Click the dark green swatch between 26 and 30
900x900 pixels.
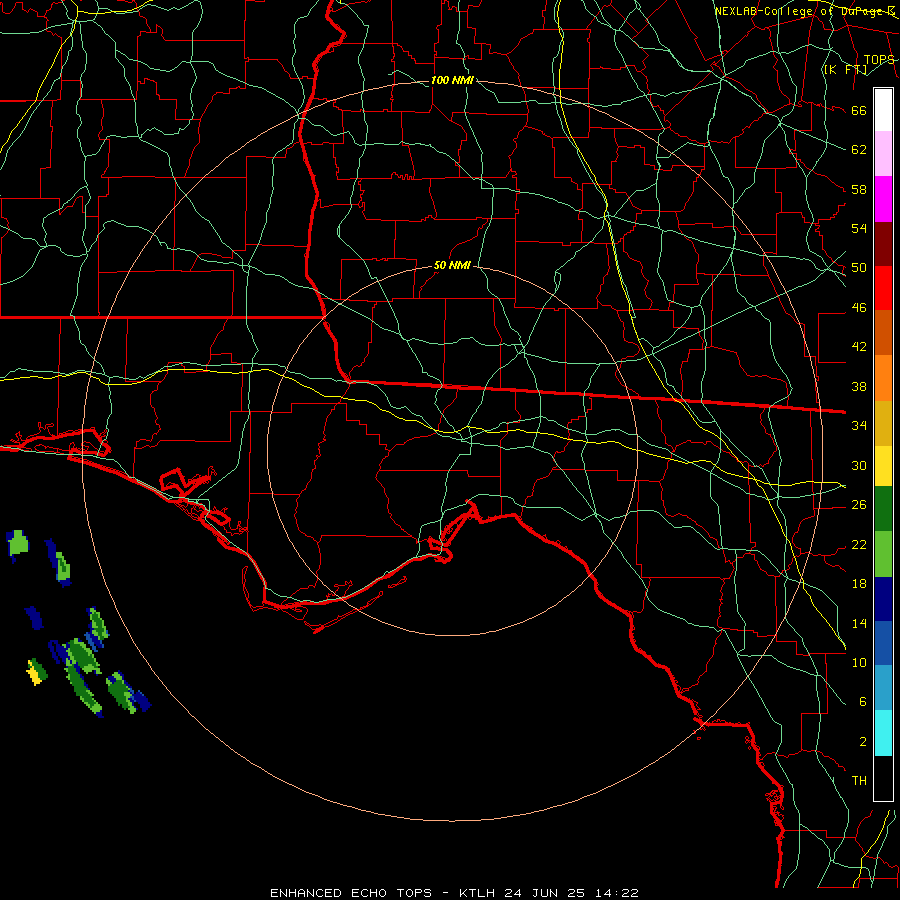[883, 509]
